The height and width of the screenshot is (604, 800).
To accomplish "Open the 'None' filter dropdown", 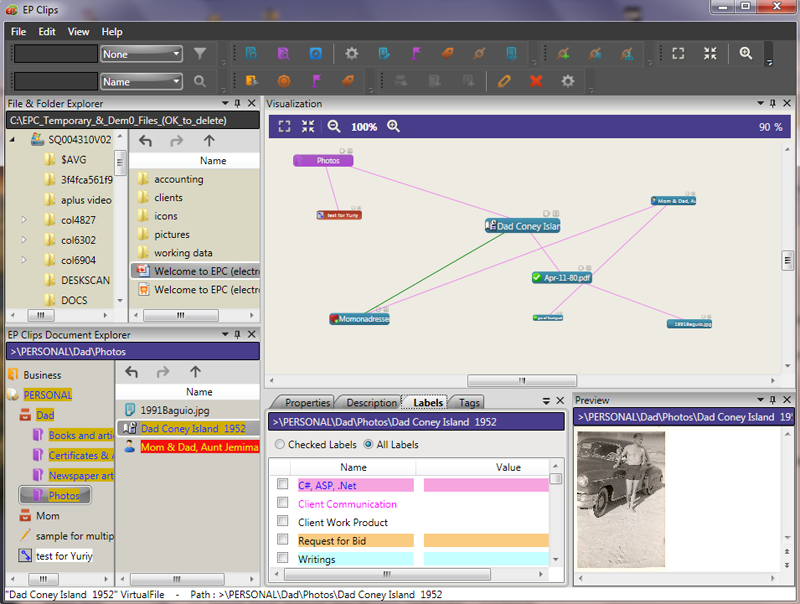I will [141, 54].
